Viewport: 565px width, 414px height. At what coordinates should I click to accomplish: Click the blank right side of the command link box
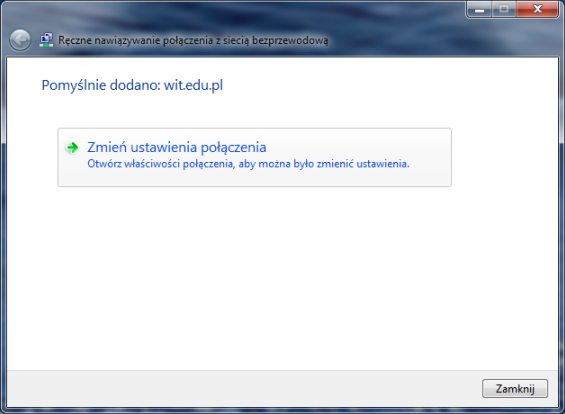coord(431,157)
